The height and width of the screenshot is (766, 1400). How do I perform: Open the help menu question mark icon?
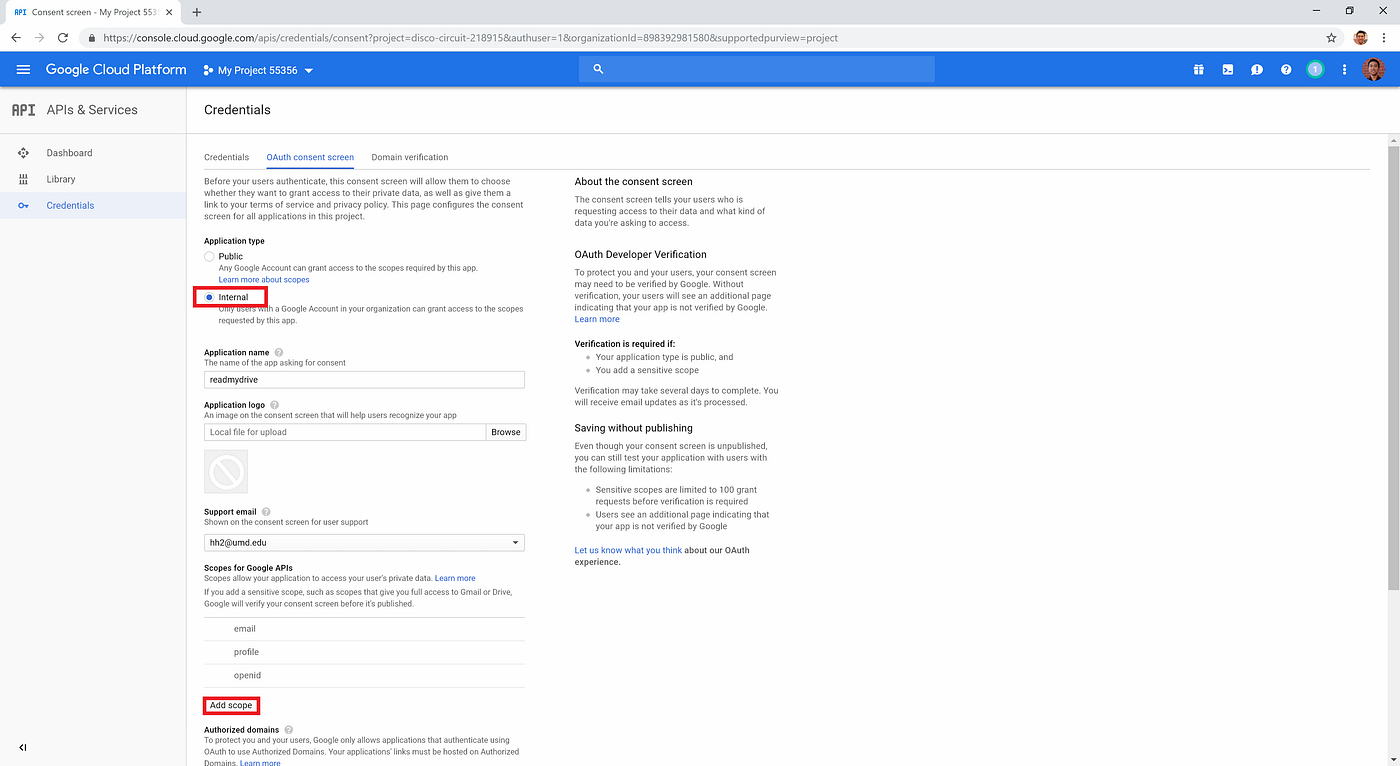[1285, 69]
